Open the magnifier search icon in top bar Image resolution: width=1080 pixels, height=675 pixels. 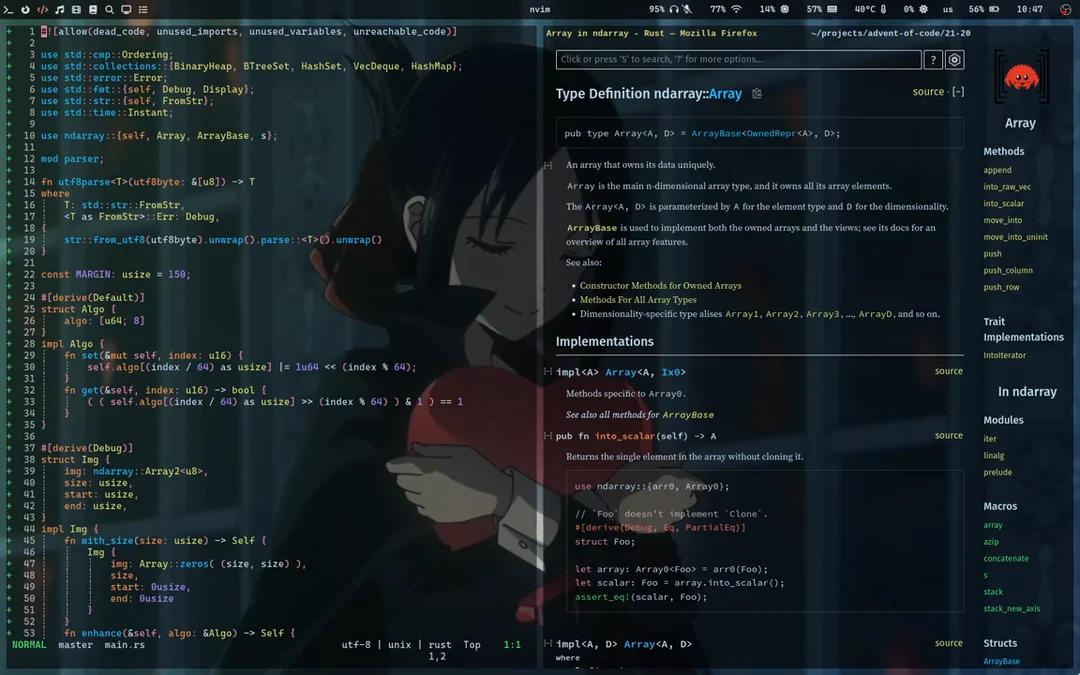(109, 9)
